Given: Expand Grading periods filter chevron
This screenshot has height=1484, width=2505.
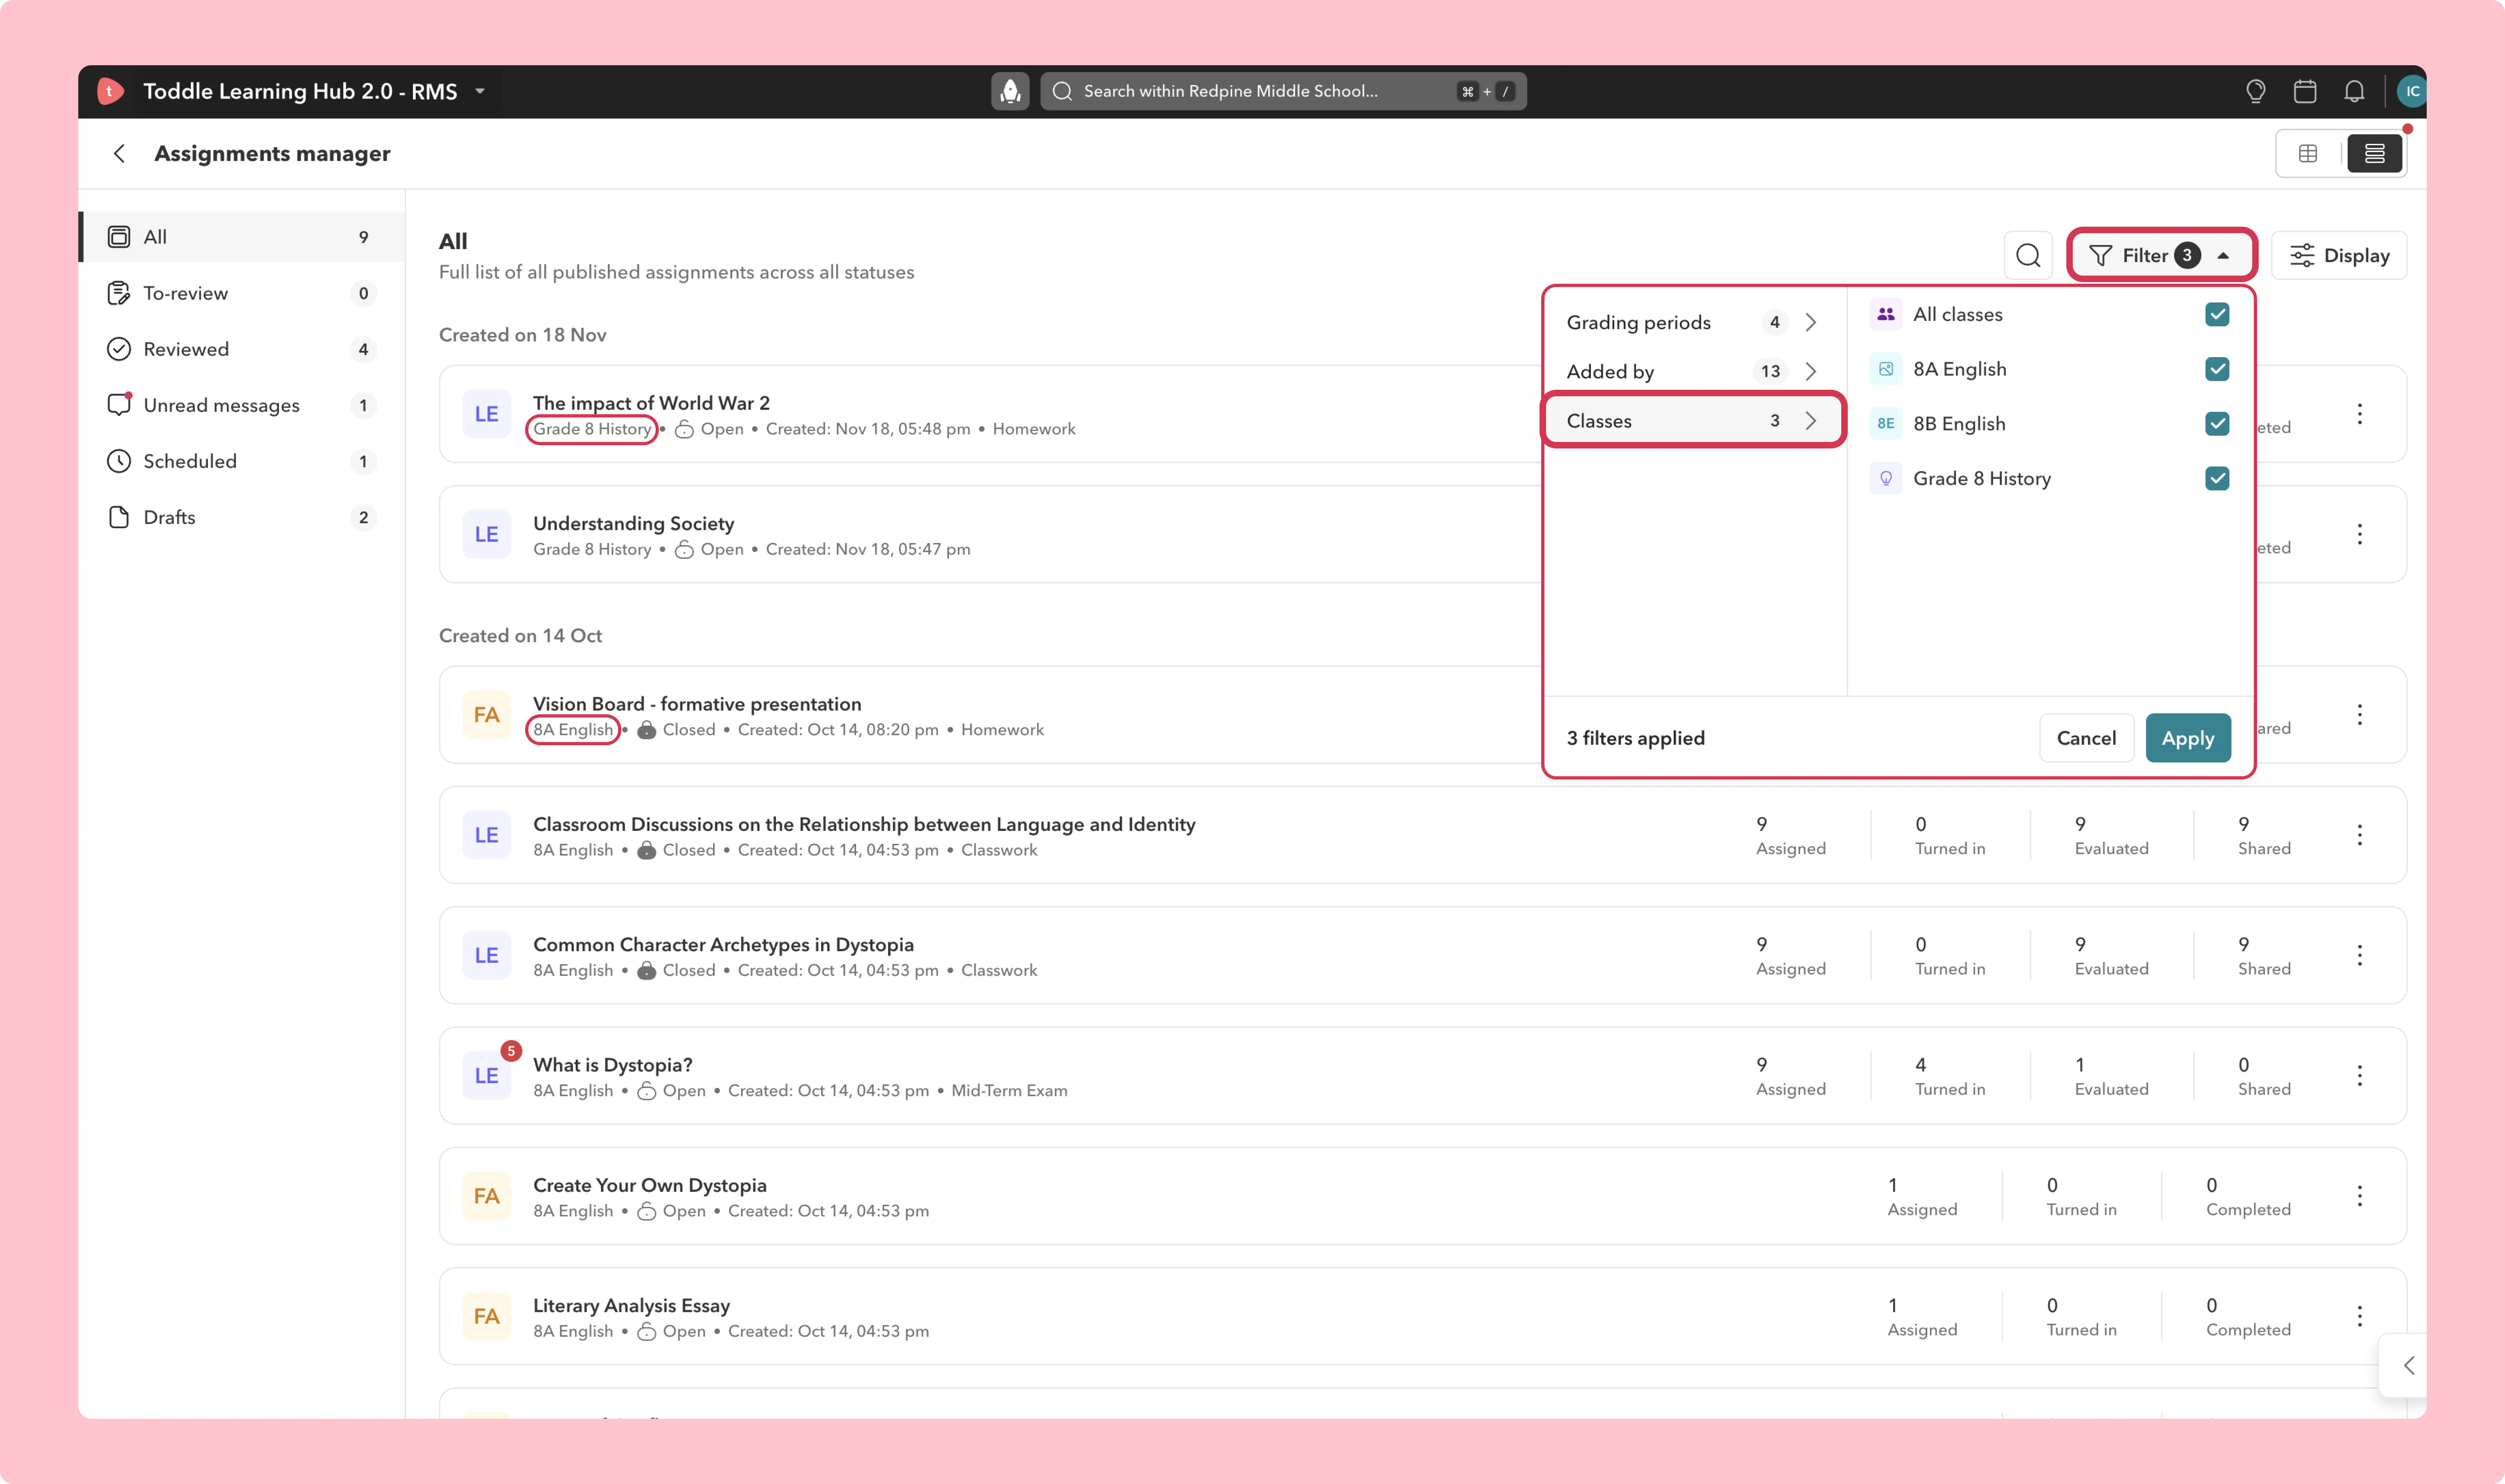Looking at the screenshot, I should 1811,322.
